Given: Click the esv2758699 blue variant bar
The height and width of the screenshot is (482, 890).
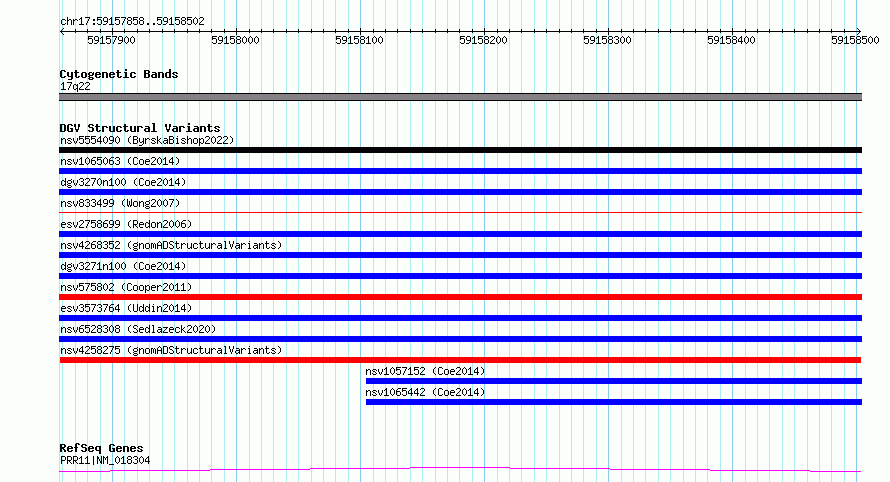Looking at the screenshot, I should [460, 234].
